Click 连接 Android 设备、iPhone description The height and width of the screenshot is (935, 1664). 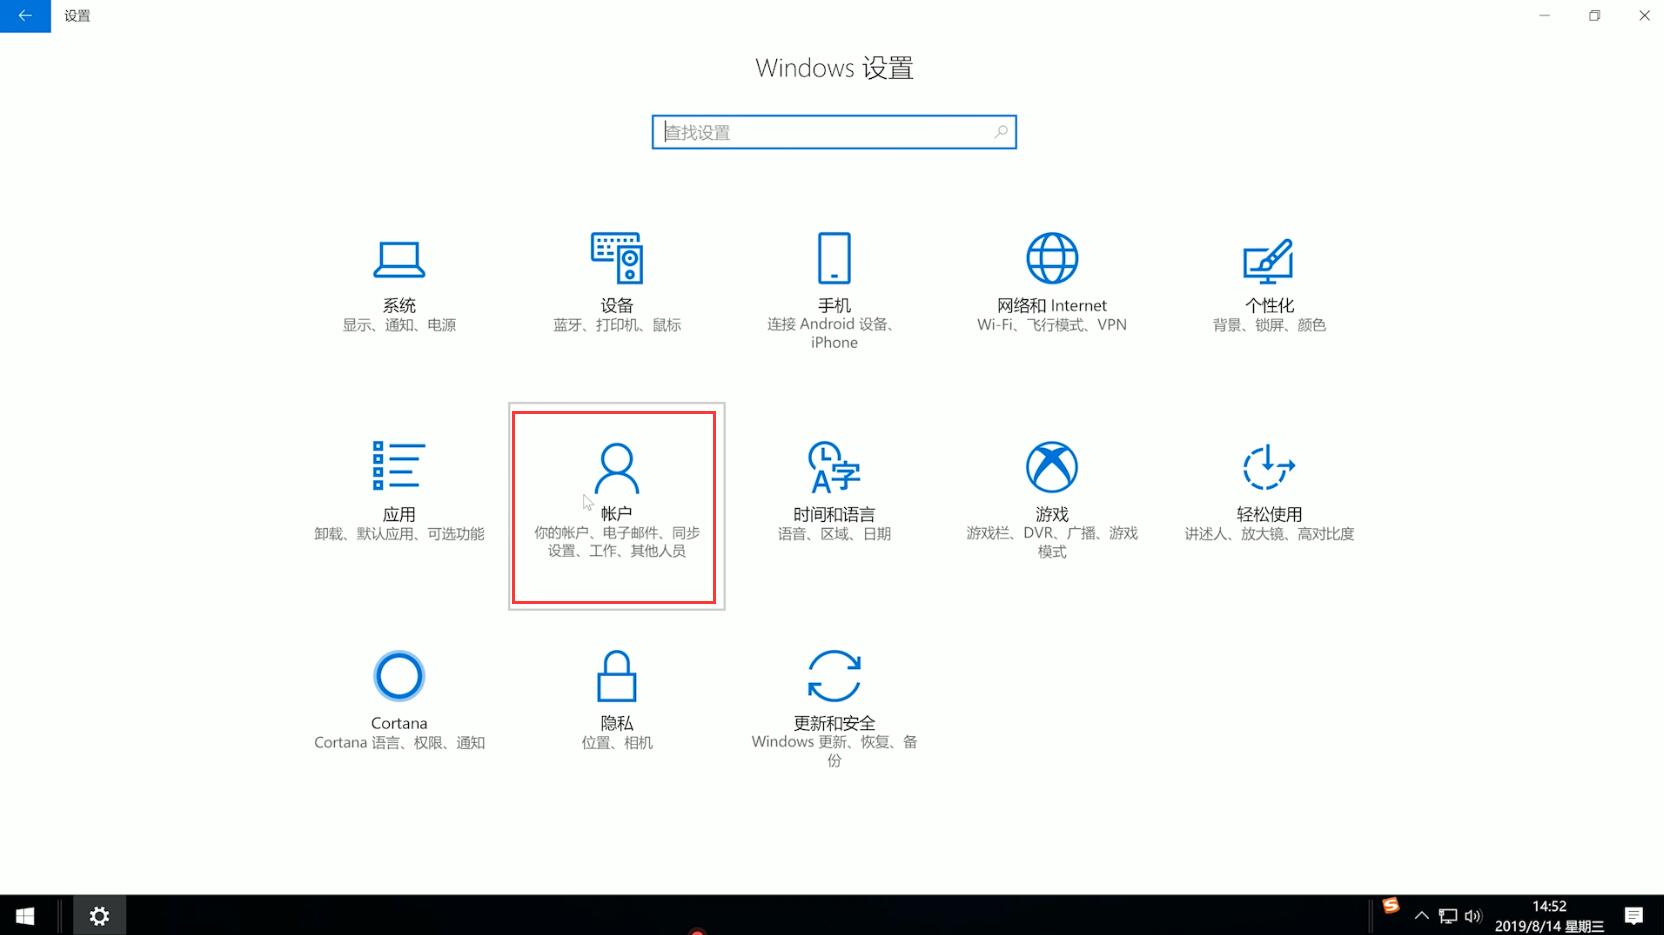[x=834, y=333]
